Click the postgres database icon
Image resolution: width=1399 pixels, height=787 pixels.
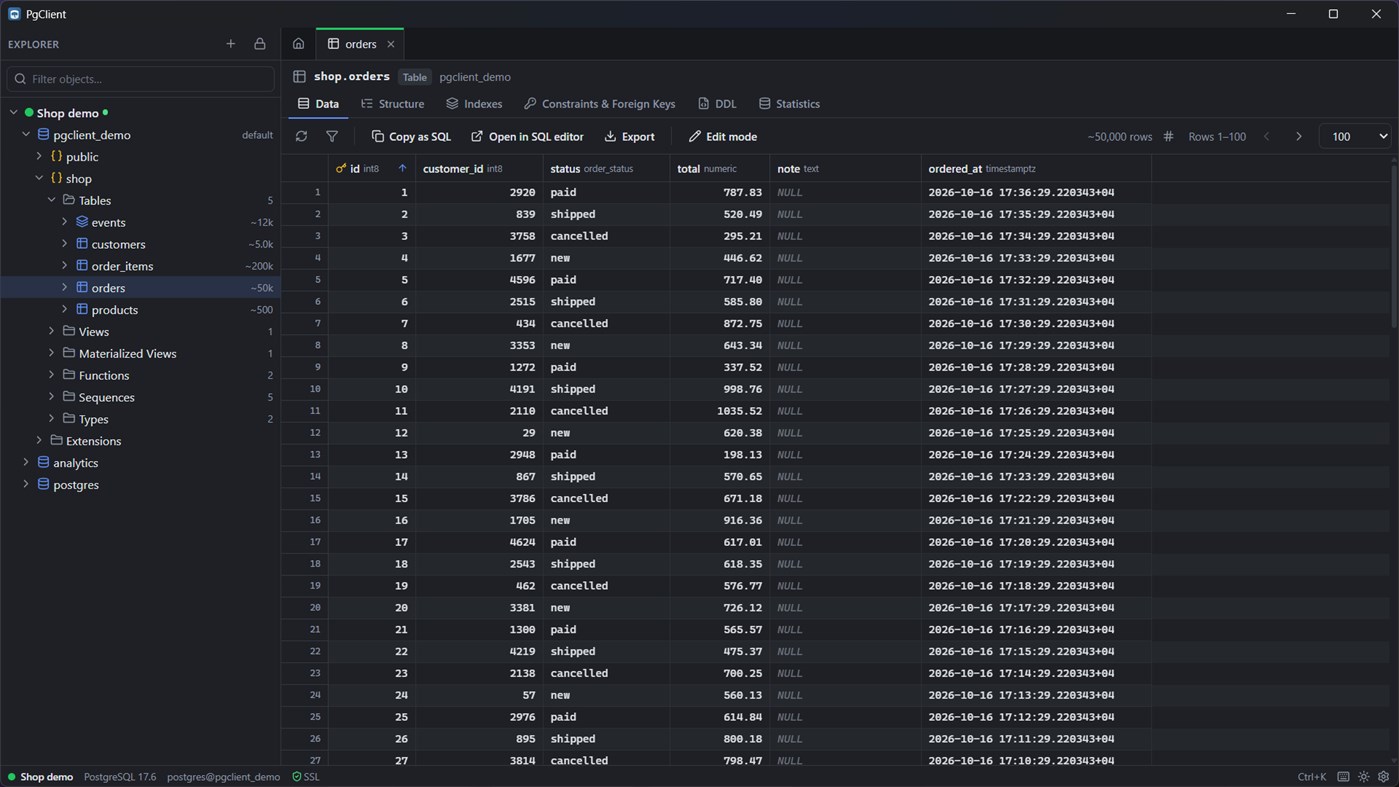pos(43,485)
